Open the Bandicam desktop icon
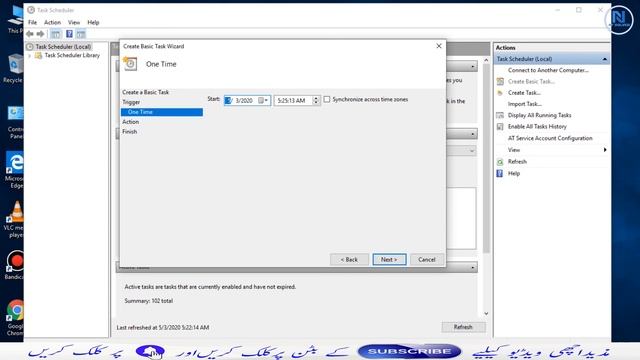The image size is (640, 360). [x=16, y=265]
